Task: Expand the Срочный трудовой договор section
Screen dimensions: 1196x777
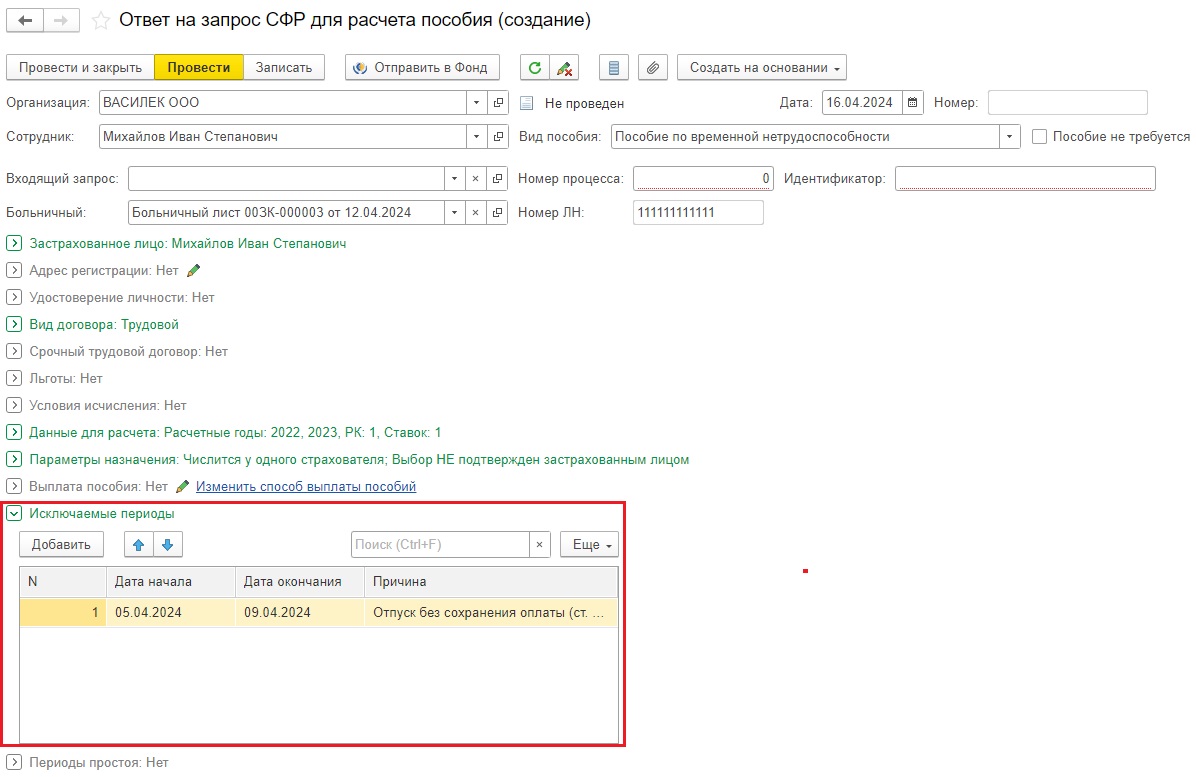Action: 14,352
